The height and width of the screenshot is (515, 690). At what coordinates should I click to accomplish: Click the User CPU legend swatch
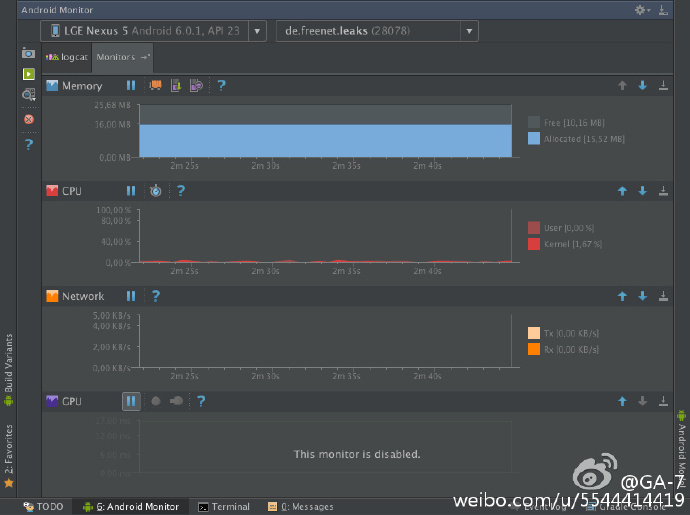point(534,228)
